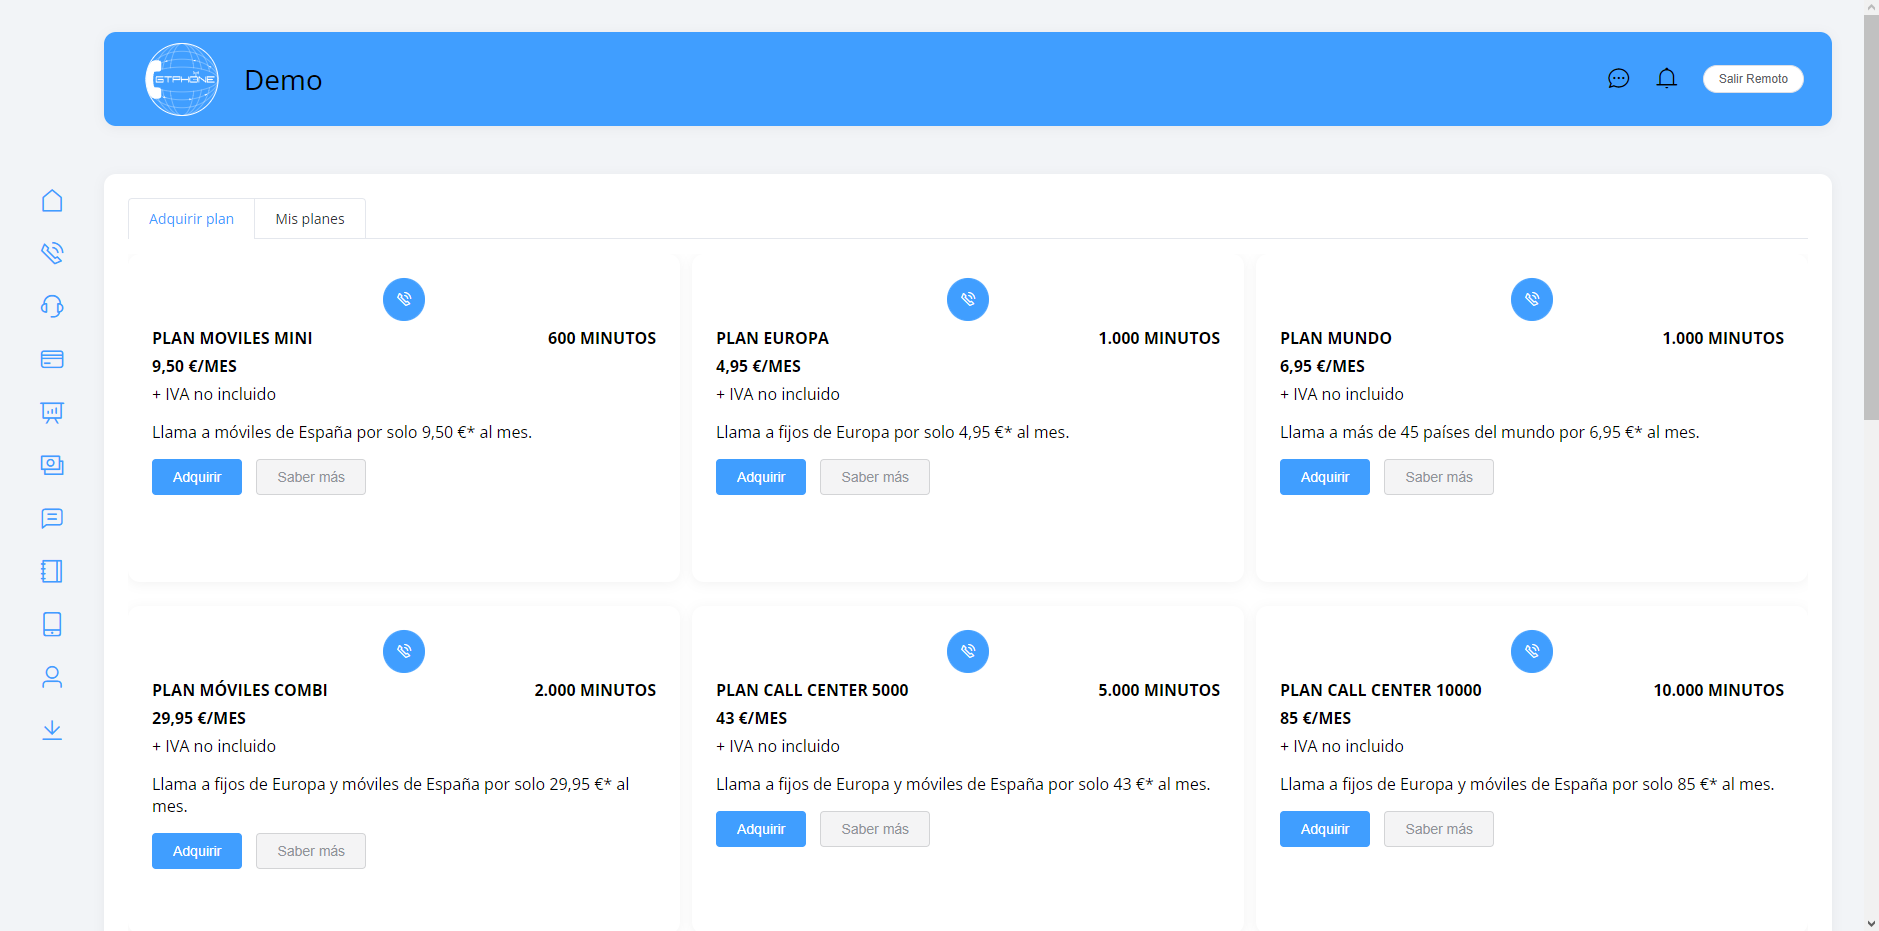This screenshot has height=931, width=1879.
Task: Click the notification bell in header
Action: click(1666, 78)
